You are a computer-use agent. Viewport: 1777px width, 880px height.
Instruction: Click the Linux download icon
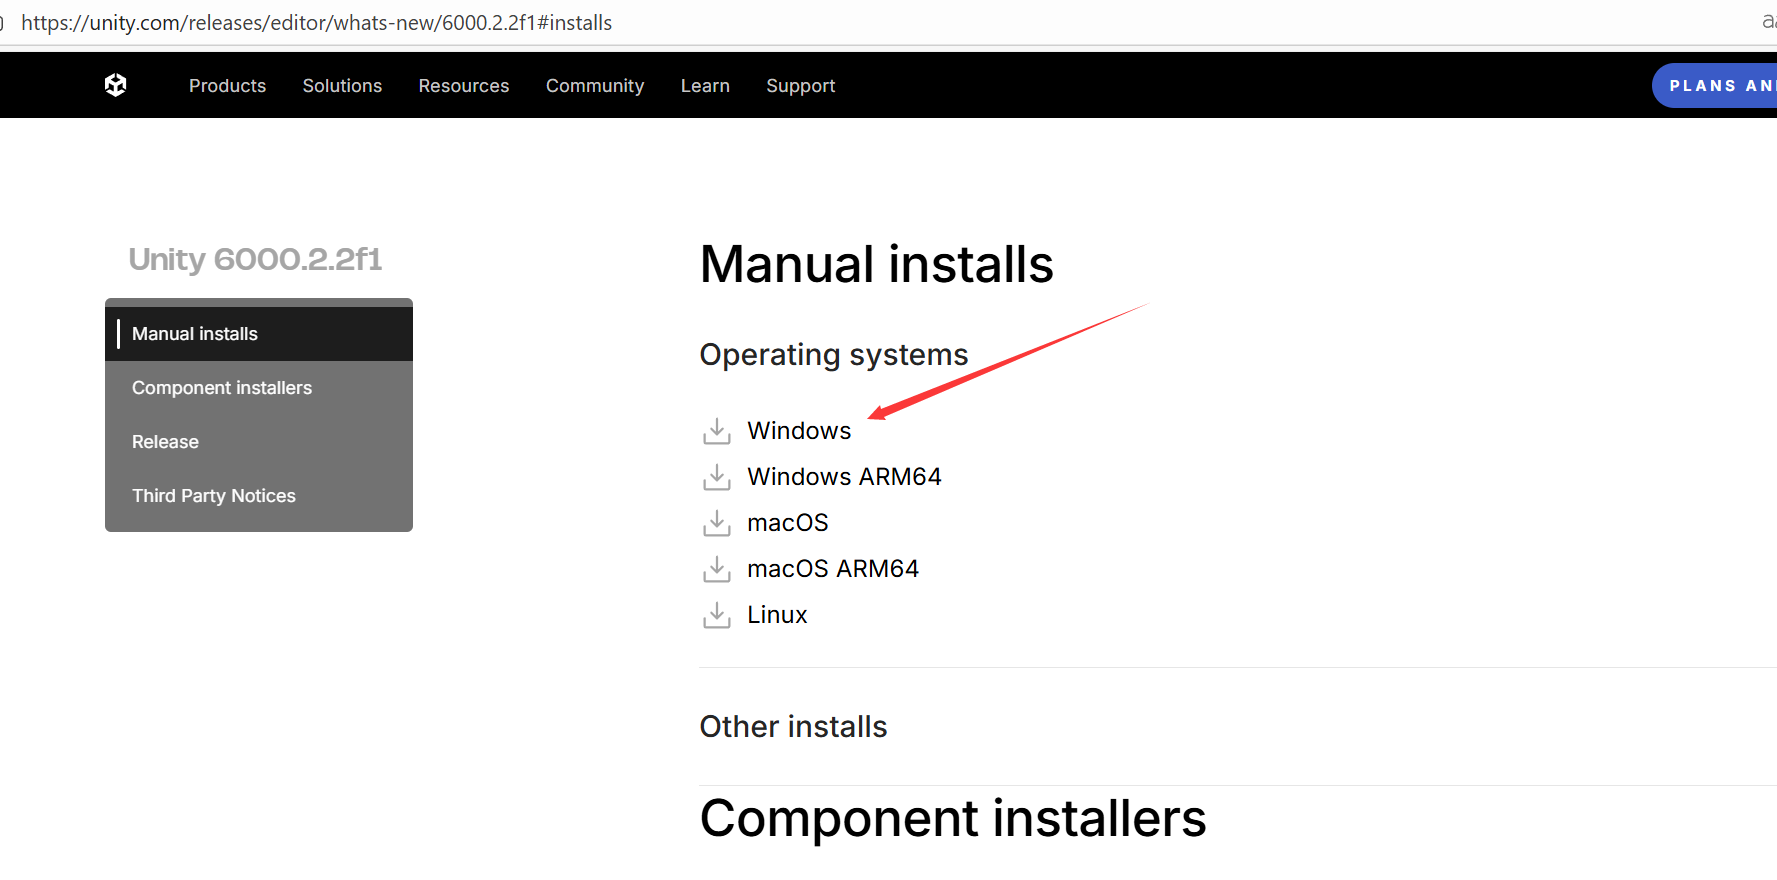[x=716, y=615]
